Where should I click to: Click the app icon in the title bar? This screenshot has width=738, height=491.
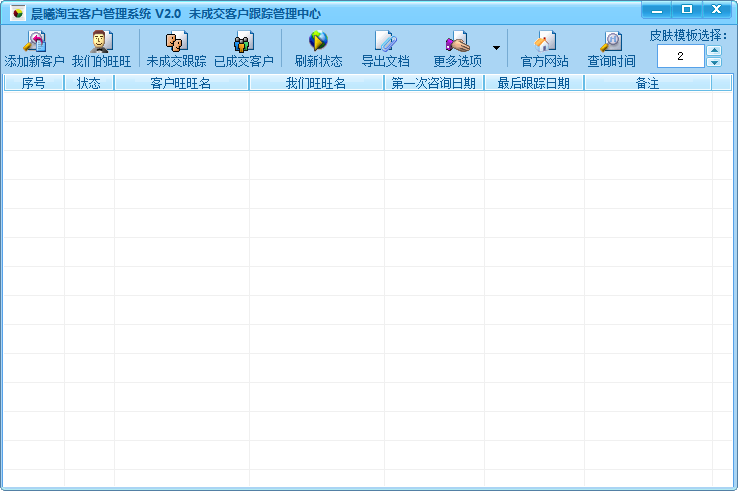(18, 13)
